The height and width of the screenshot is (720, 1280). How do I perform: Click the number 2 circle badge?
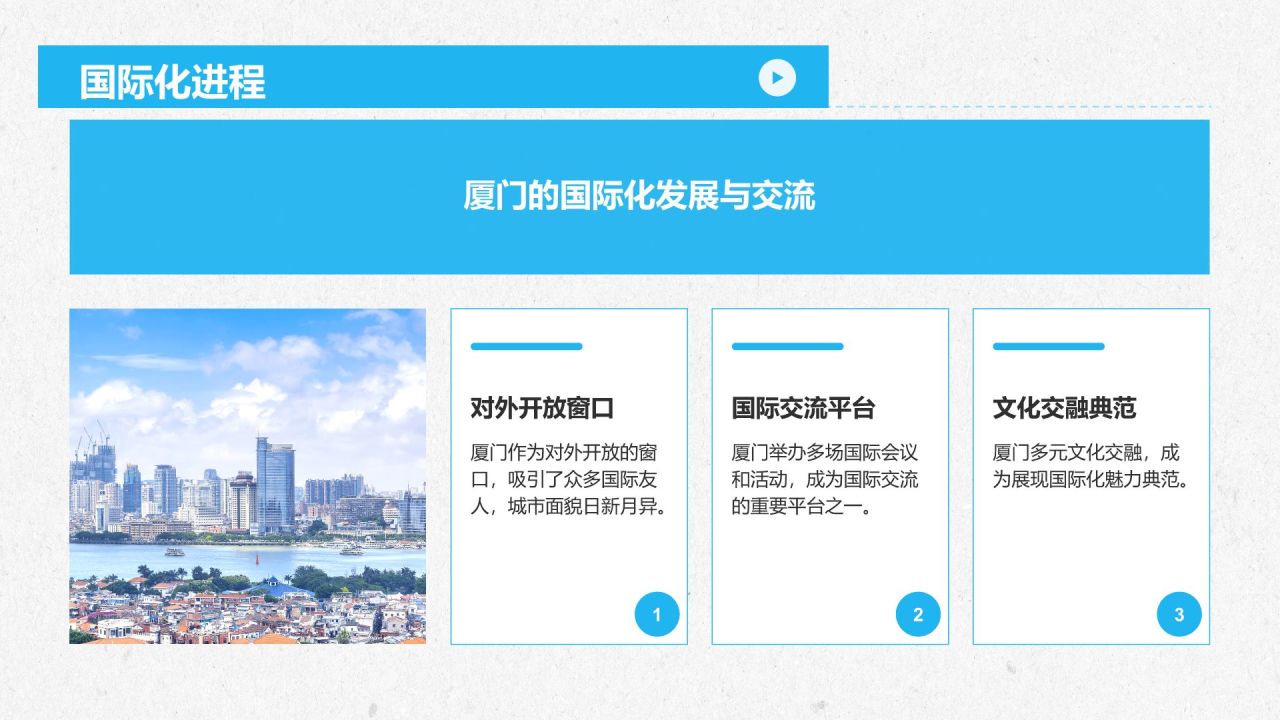918,615
